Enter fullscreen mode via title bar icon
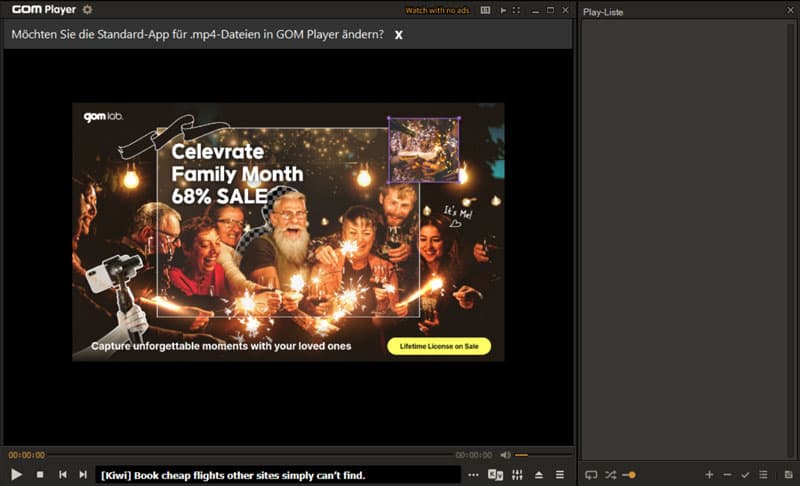Screen dimensions: 800x486 516,10
